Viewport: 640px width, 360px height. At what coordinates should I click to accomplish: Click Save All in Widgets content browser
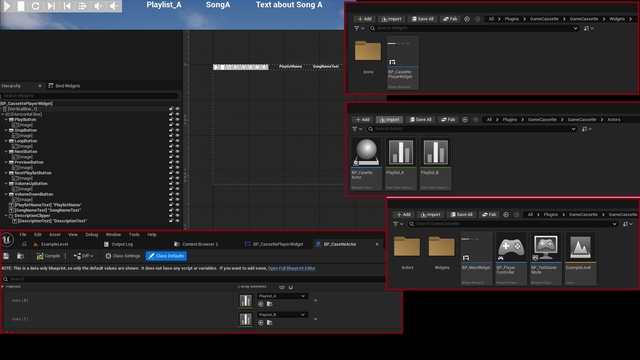coord(422,19)
